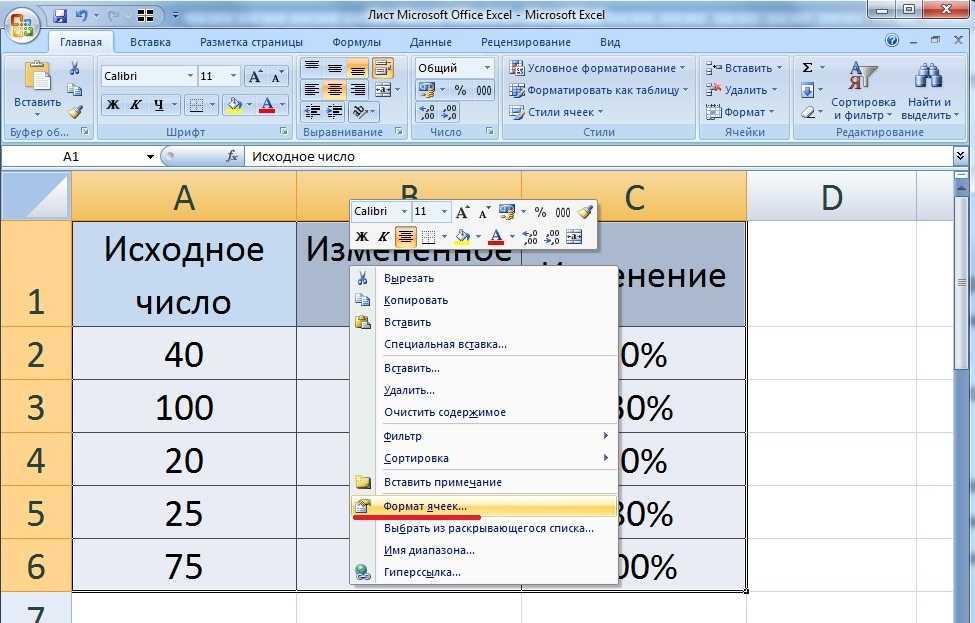The width and height of the screenshot is (975, 623).
Task: Toggle middle vertical alignment in ribbon
Action: click(335, 67)
